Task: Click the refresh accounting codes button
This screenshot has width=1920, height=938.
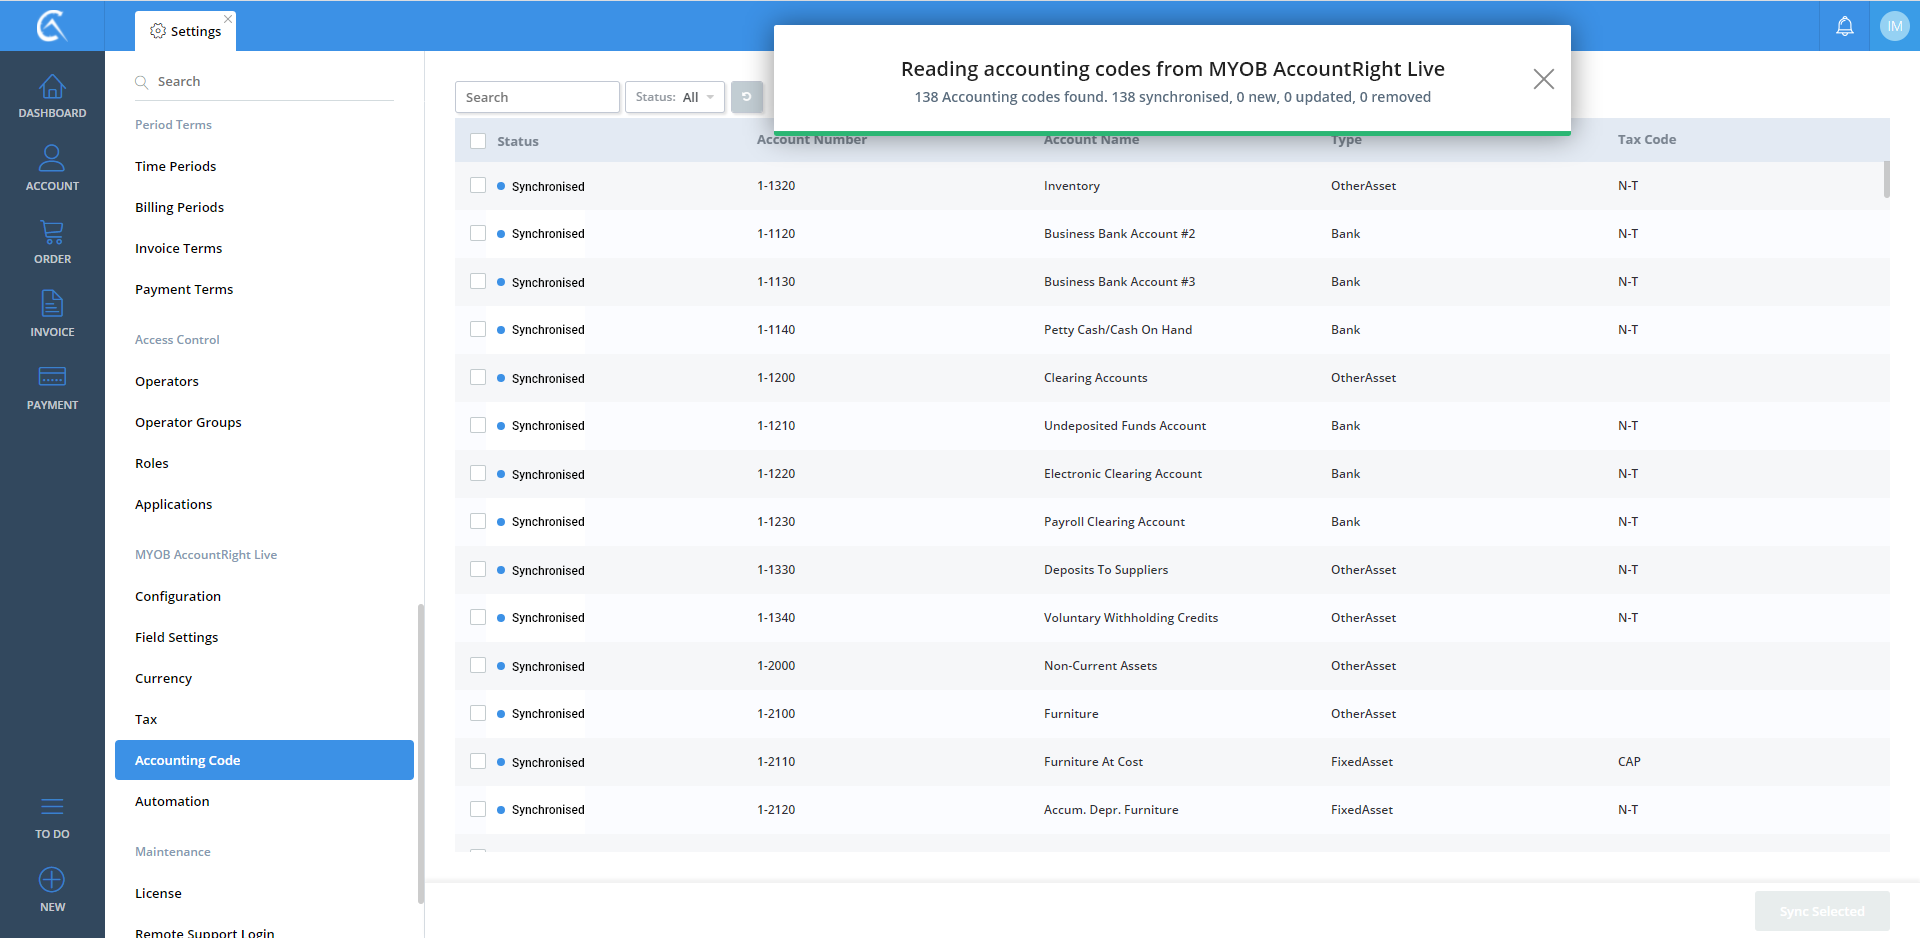Action: tap(746, 97)
